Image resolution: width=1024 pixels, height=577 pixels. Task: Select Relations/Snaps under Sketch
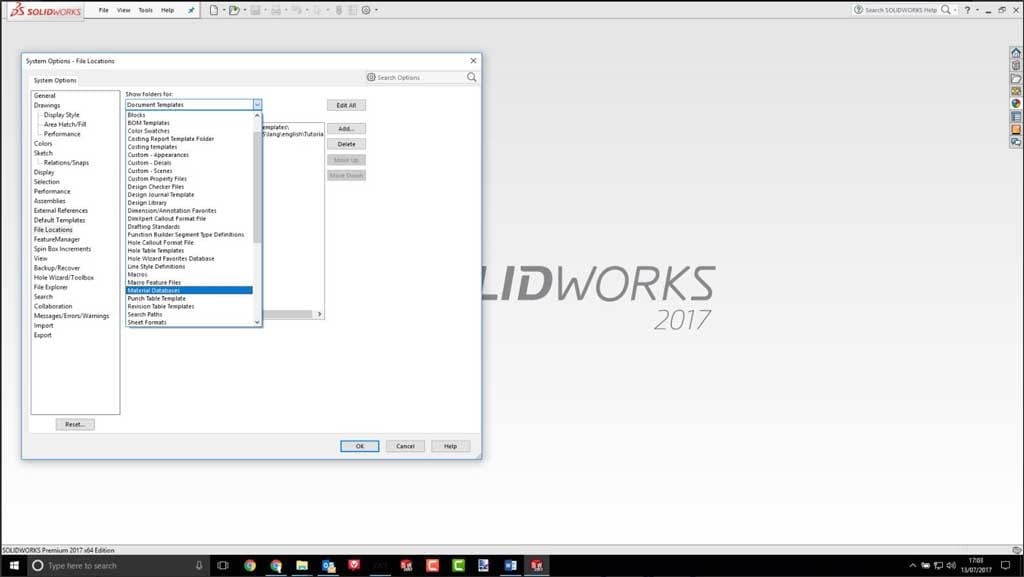66,163
